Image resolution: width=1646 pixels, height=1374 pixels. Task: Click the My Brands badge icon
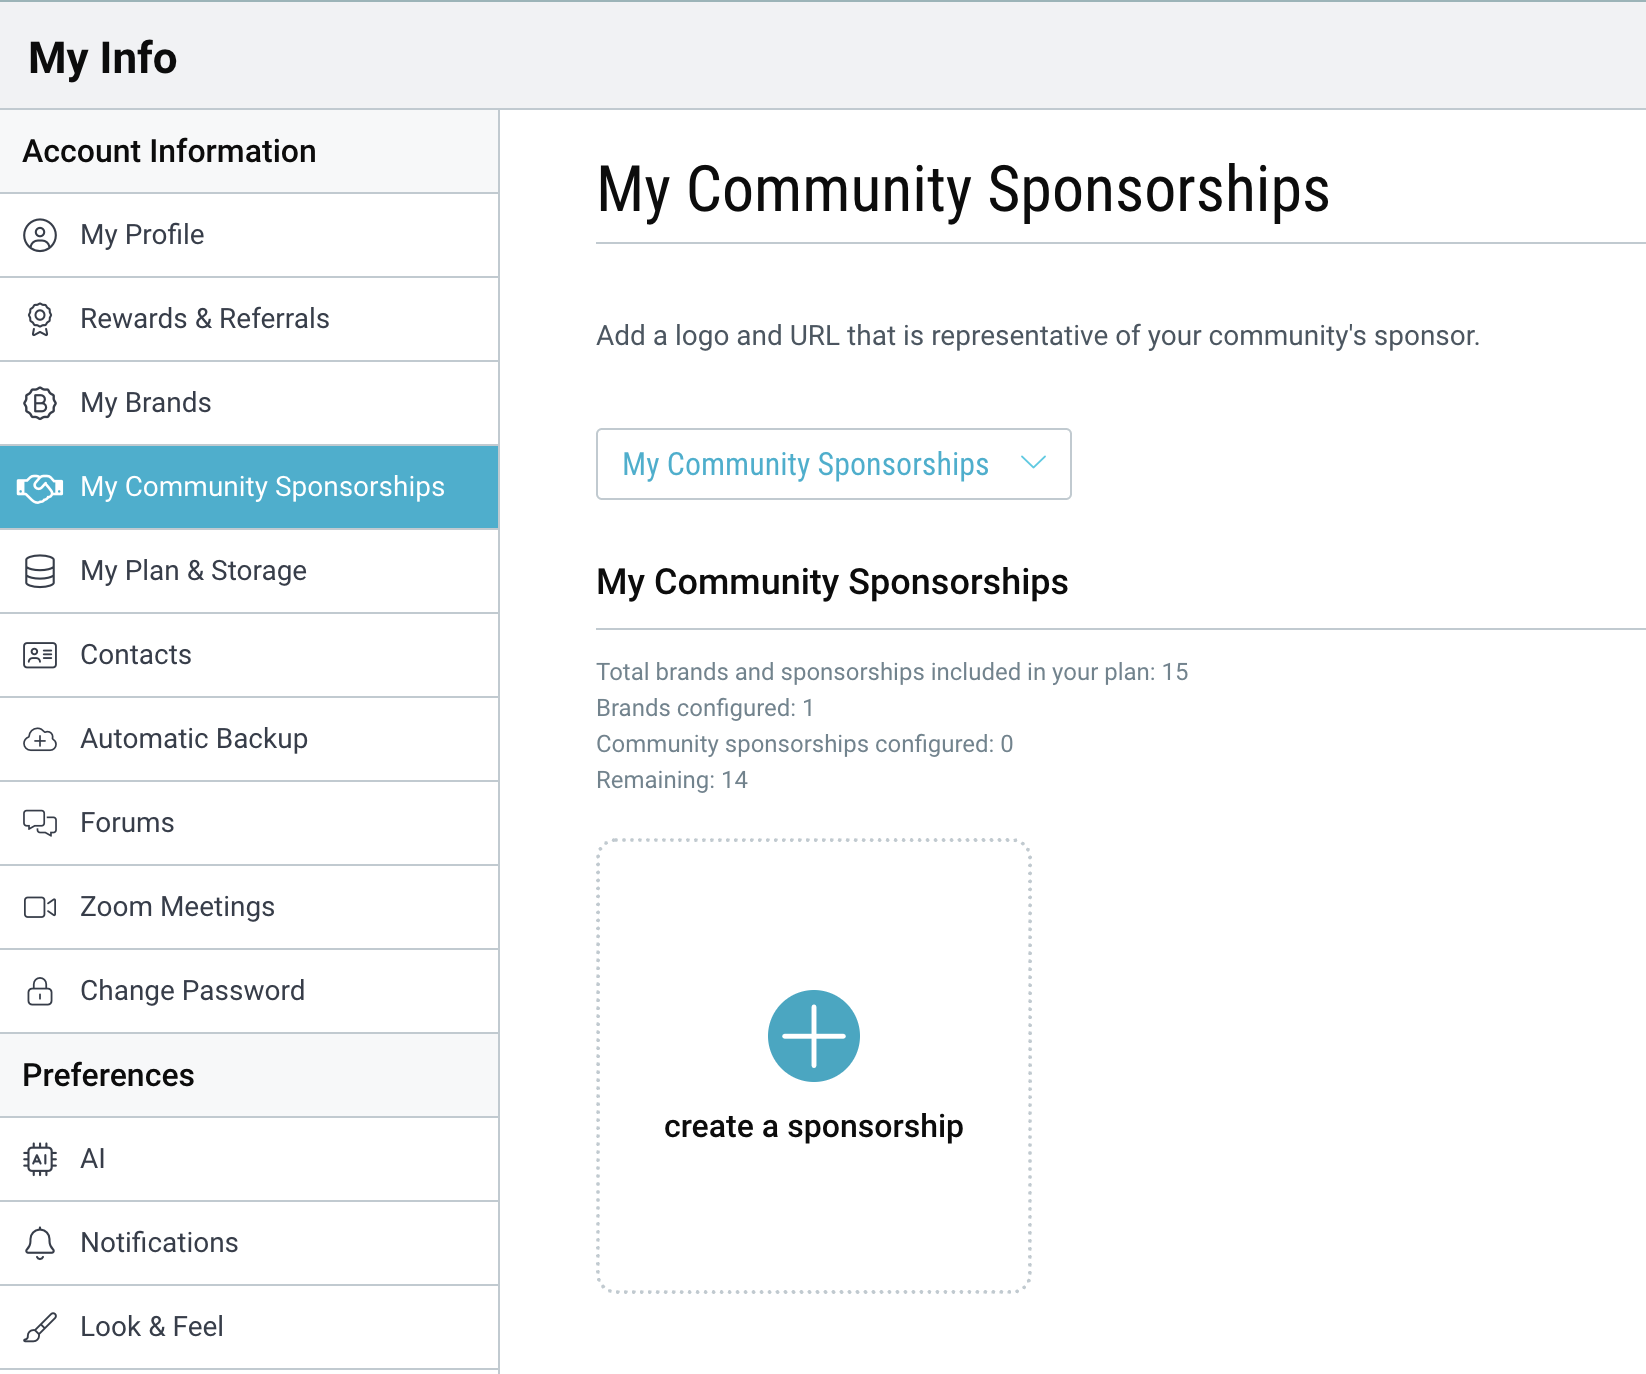coord(40,403)
